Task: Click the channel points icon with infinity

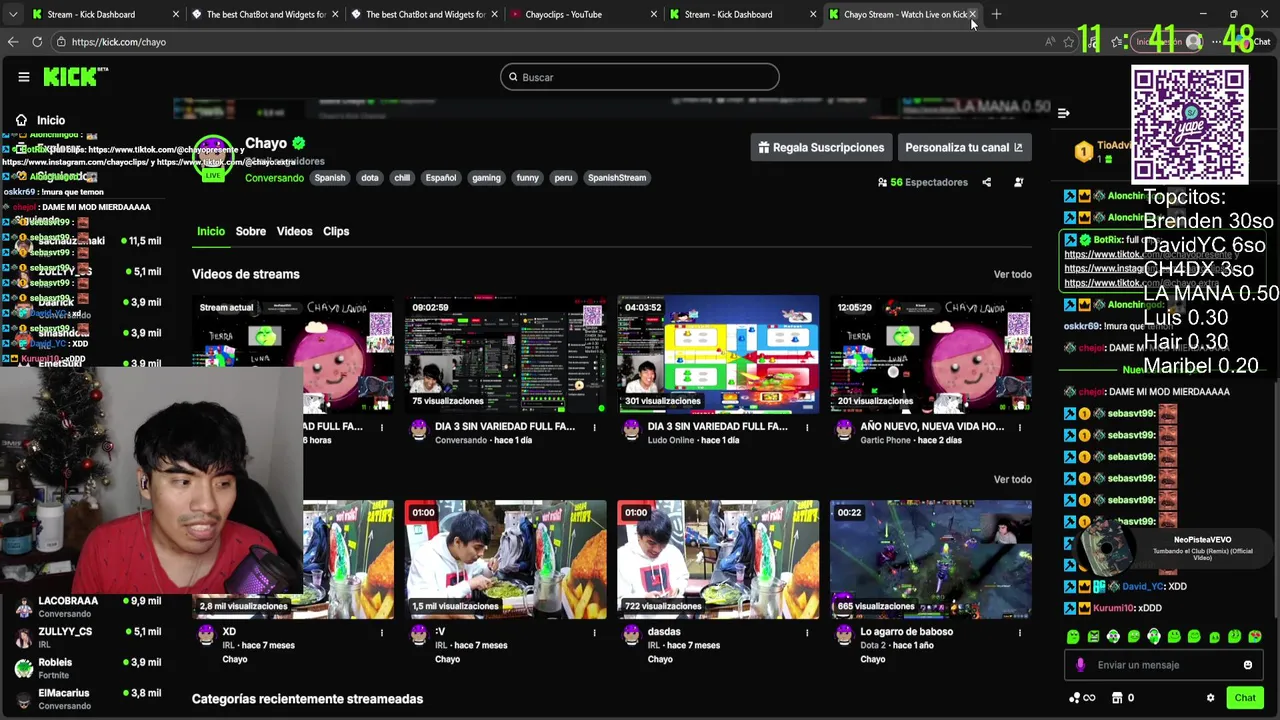Action: [1081, 698]
